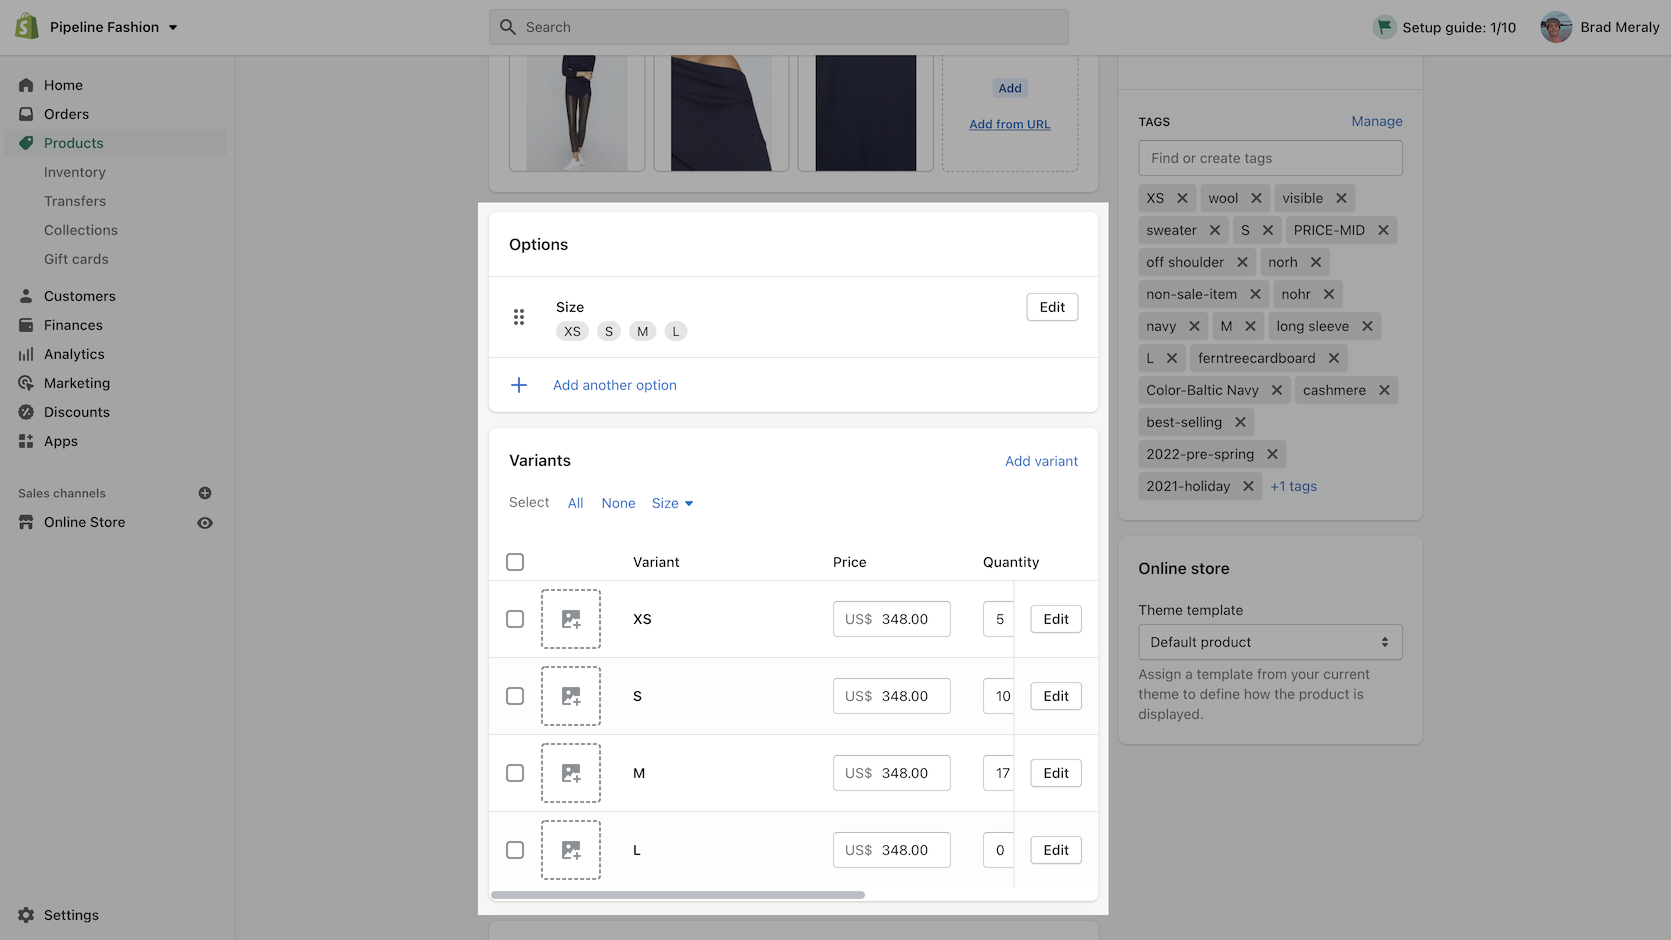1671x940 pixels.
Task: Add a sales channel with plus icon
Action: [x=205, y=493]
